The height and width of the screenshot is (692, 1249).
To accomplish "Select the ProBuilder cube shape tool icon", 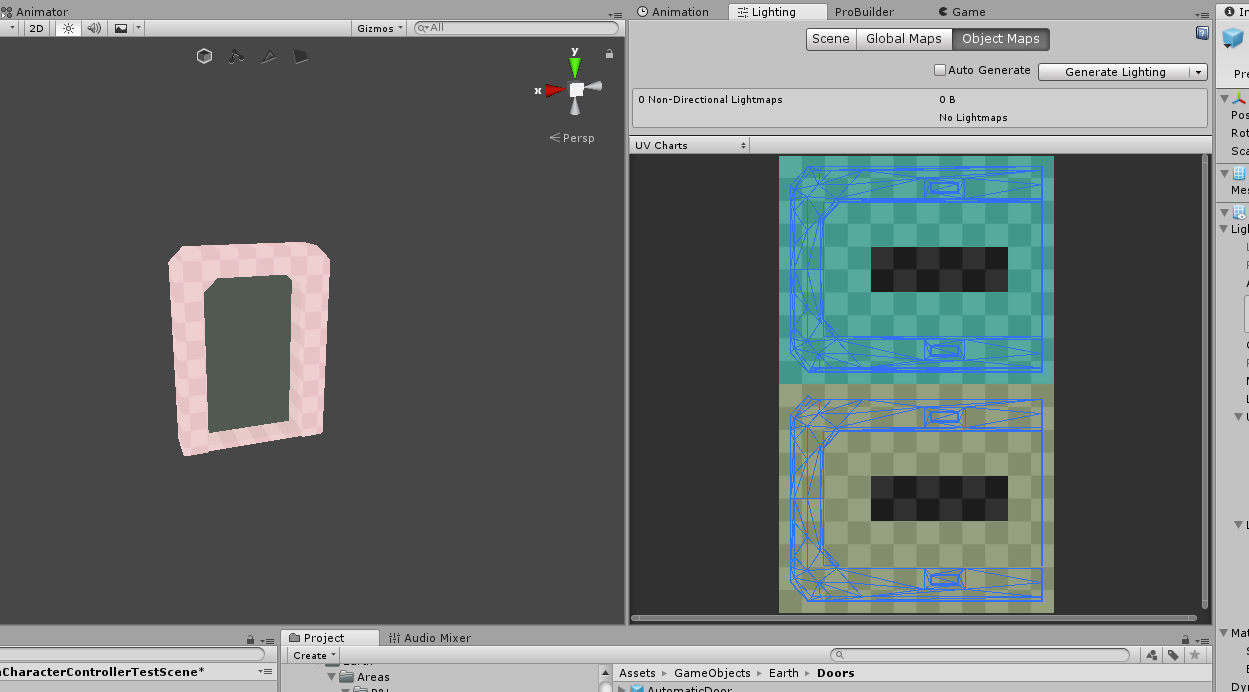I will pyautogui.click(x=204, y=56).
